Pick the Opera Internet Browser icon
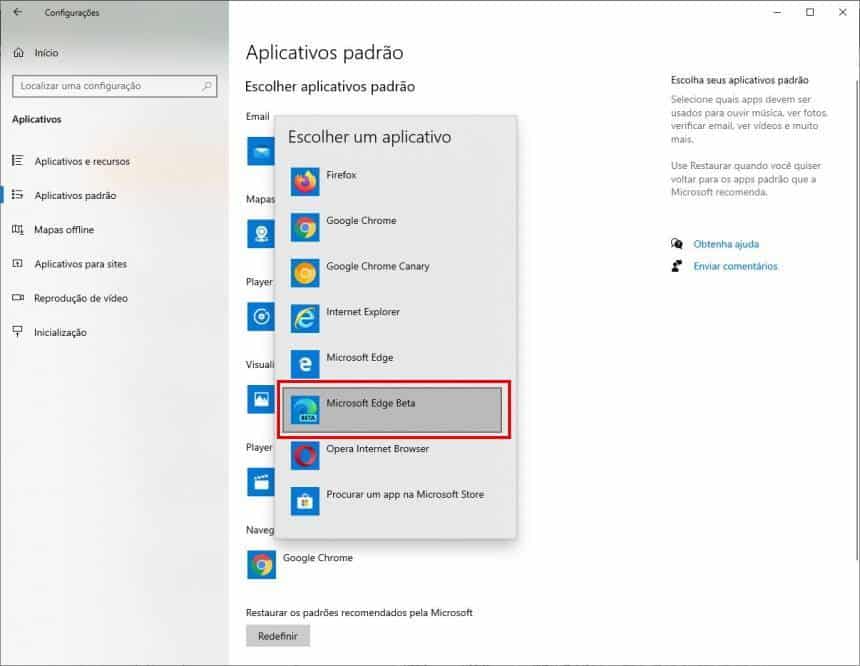 click(x=305, y=455)
